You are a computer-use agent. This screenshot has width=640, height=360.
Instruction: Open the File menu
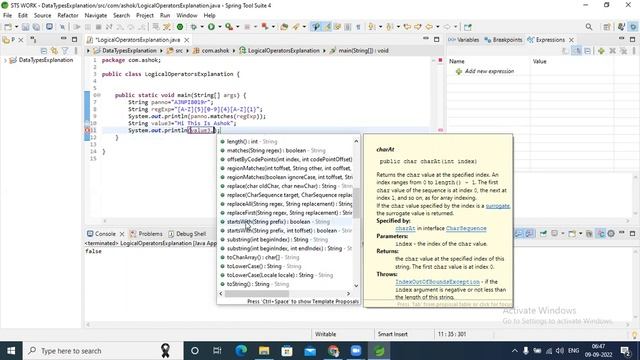tap(7, 16)
